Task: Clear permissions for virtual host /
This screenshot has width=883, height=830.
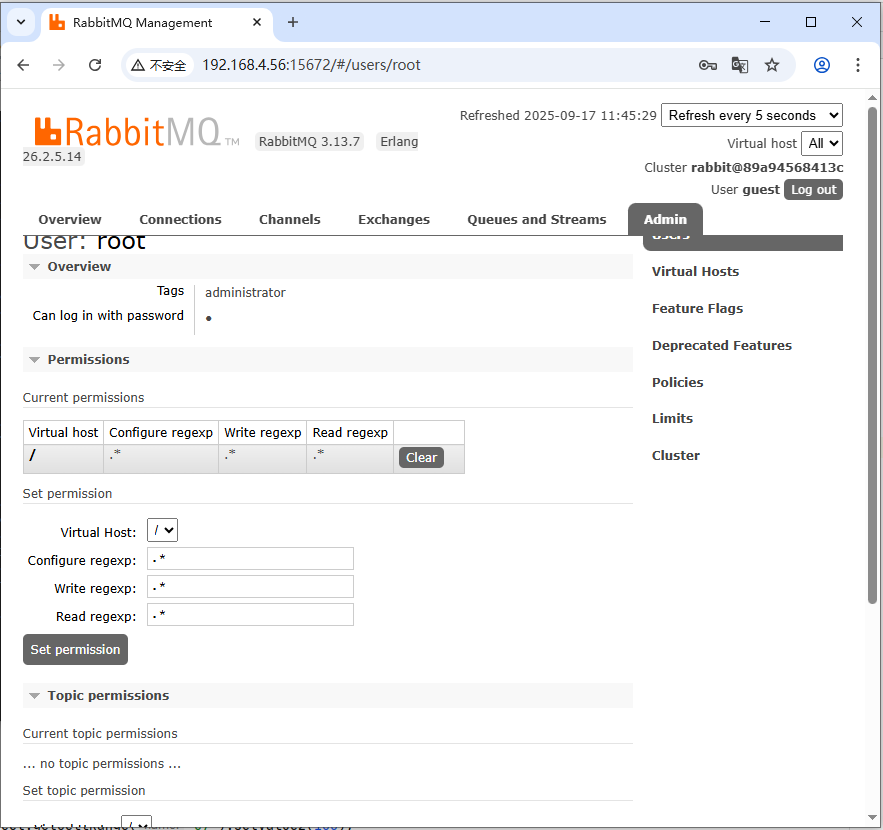Action: point(421,458)
